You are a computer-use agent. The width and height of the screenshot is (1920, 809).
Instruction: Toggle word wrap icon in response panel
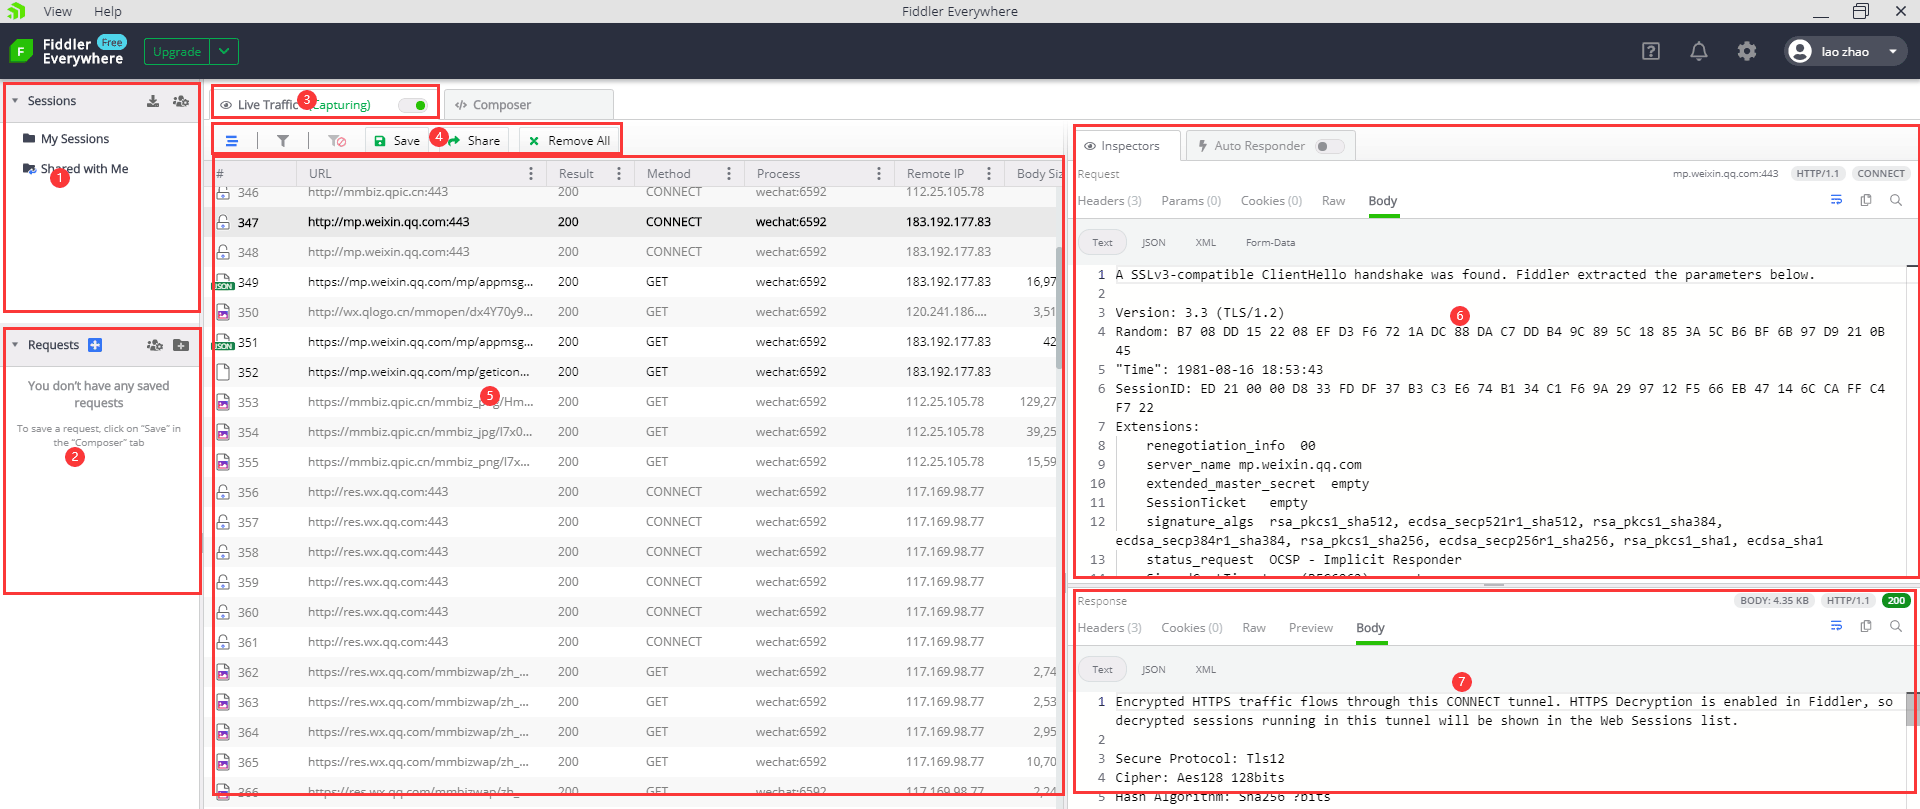point(1836,626)
